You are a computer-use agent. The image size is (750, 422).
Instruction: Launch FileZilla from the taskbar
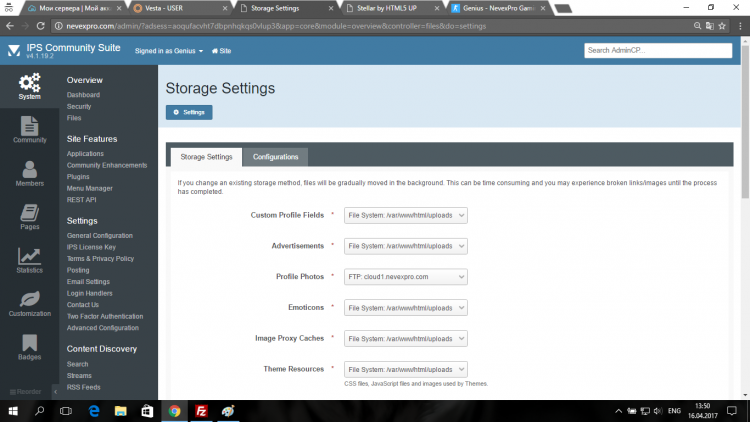pyautogui.click(x=201, y=410)
